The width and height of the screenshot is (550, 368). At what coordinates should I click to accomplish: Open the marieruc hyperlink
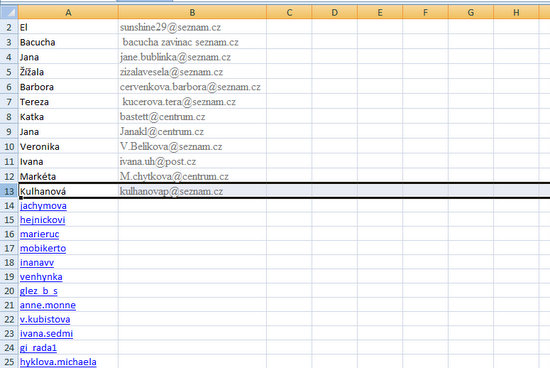pos(40,234)
